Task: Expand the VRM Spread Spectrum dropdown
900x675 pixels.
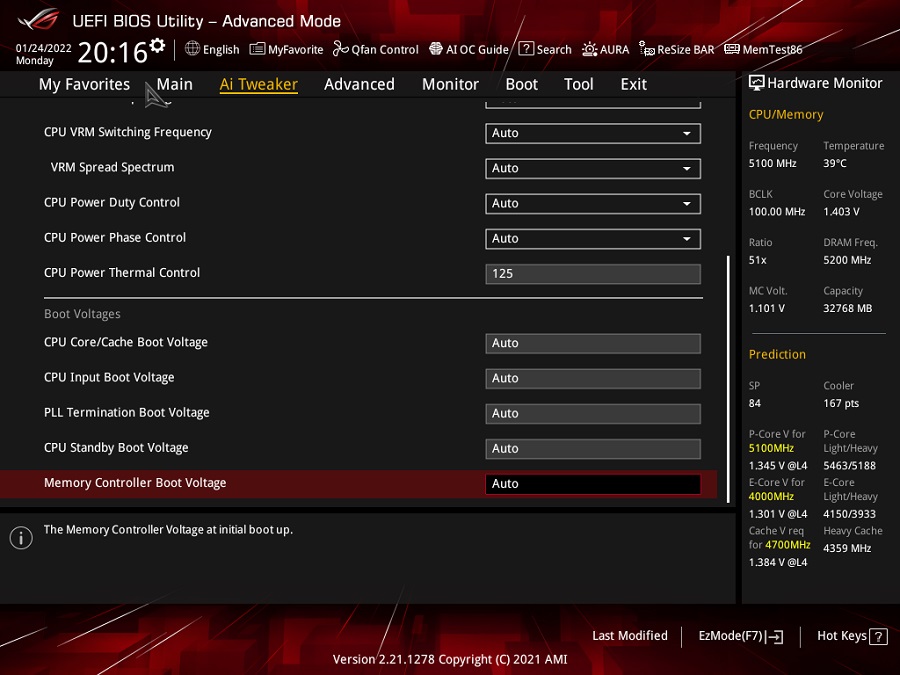Action: pyautogui.click(x=593, y=168)
